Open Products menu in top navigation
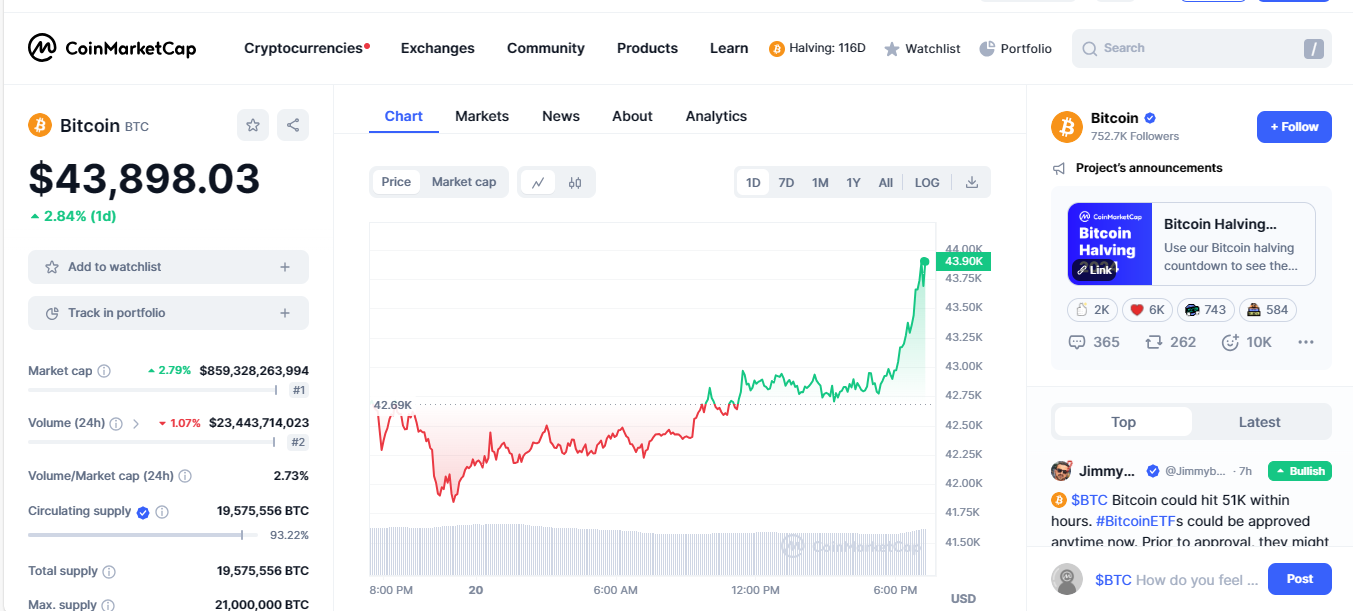 pos(647,48)
